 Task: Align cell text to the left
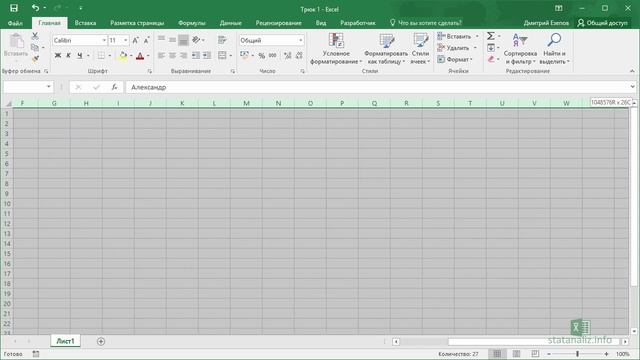(162, 56)
